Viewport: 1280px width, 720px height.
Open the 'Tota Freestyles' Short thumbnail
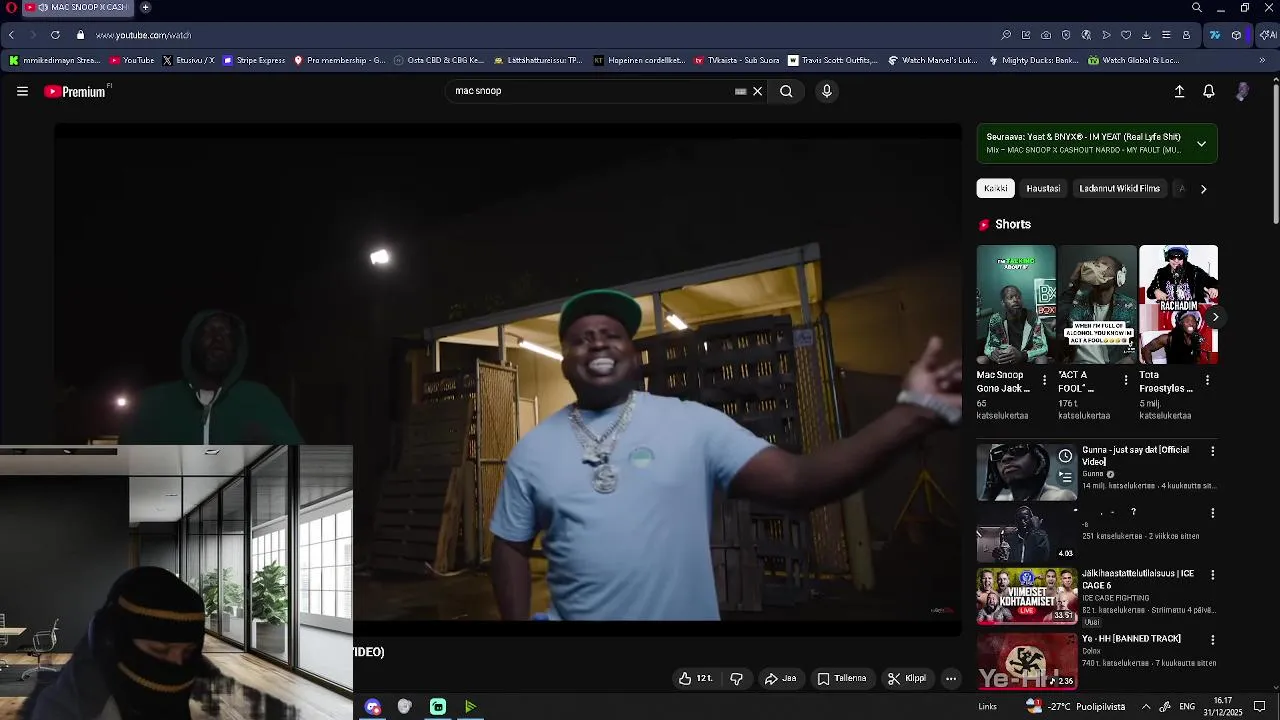click(x=1178, y=304)
